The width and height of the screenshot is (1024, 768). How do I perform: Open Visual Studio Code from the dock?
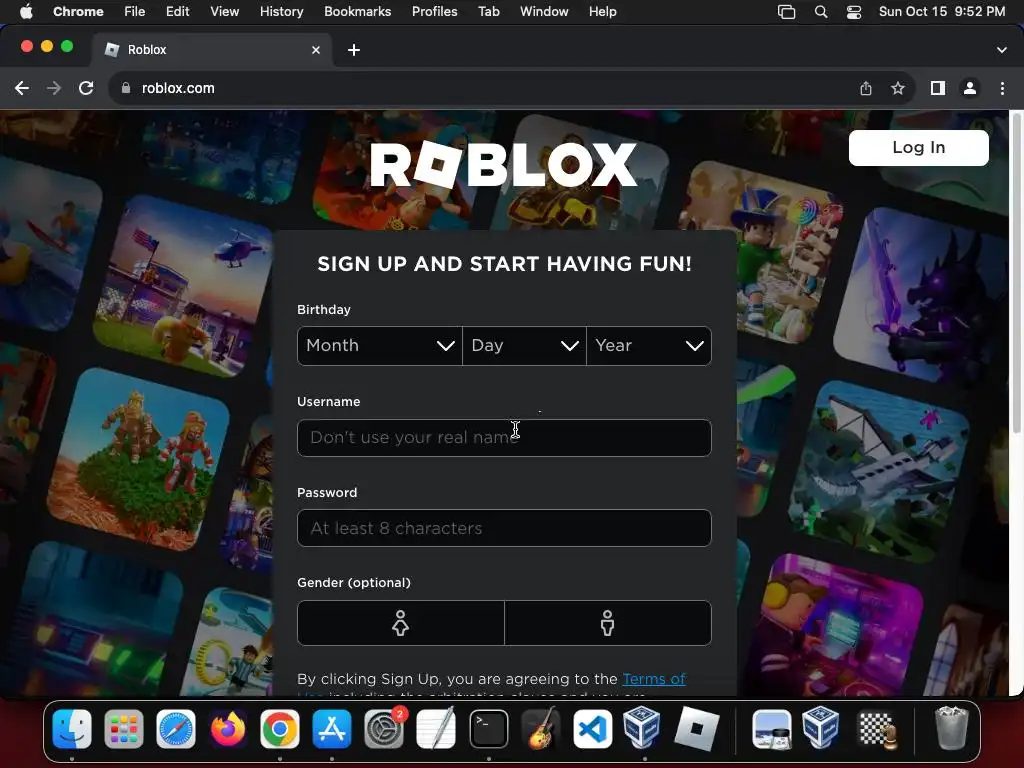tap(592, 729)
